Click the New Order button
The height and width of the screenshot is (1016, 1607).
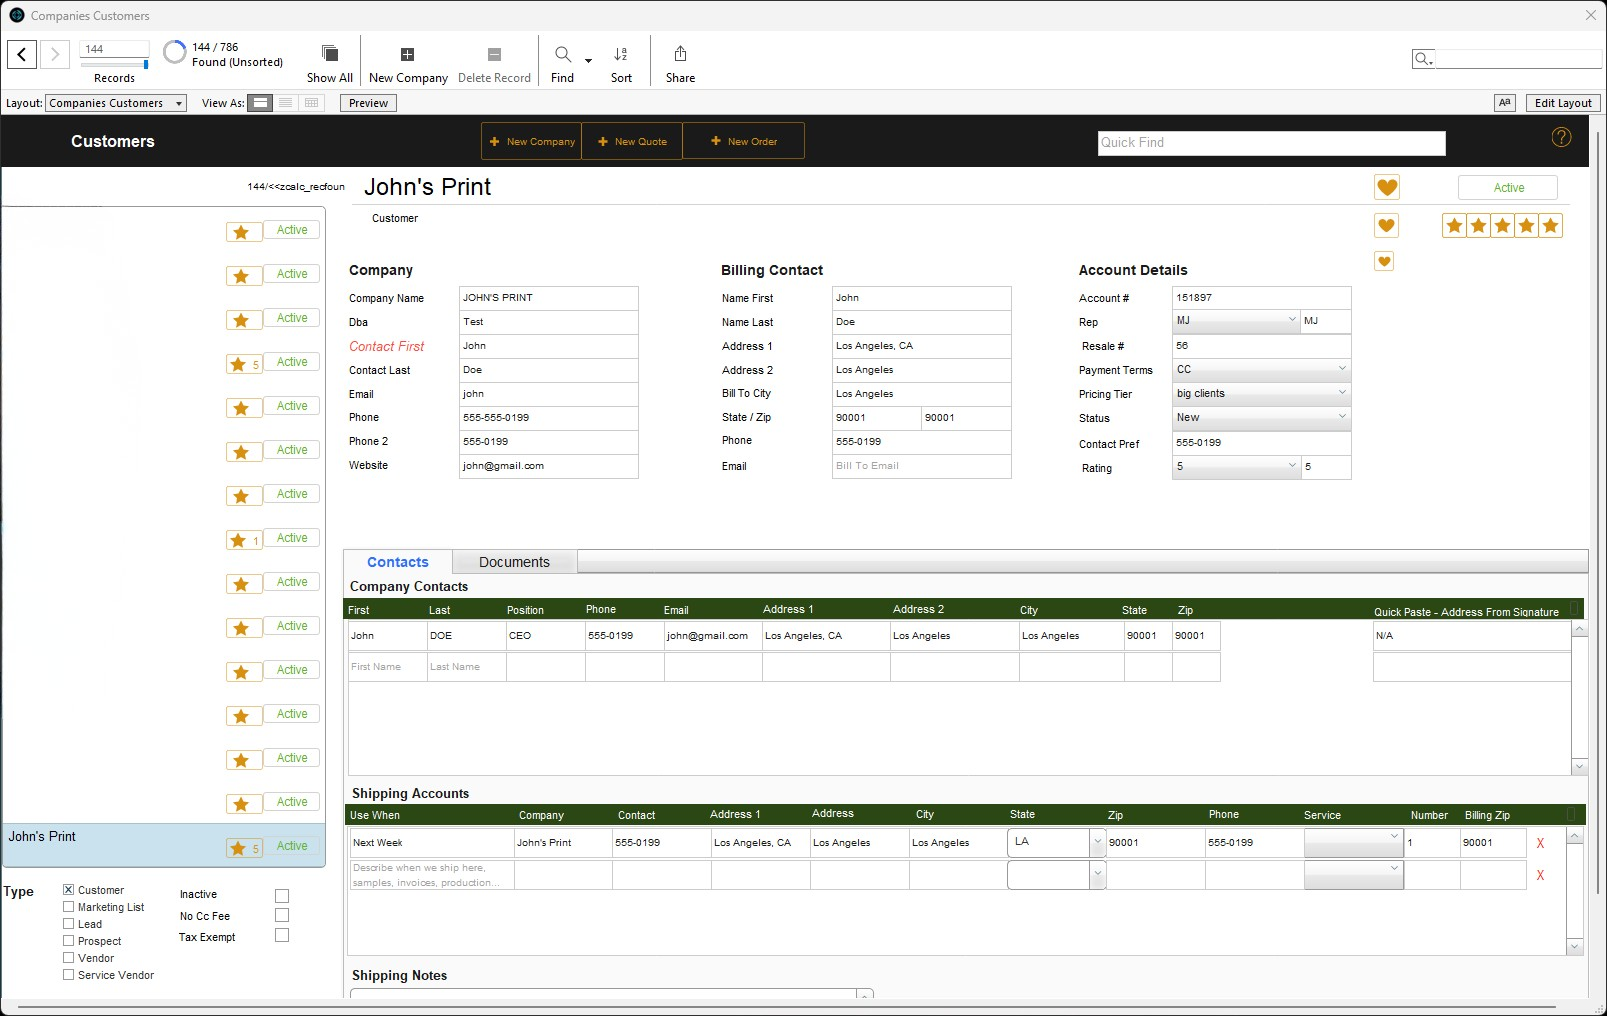pos(744,142)
